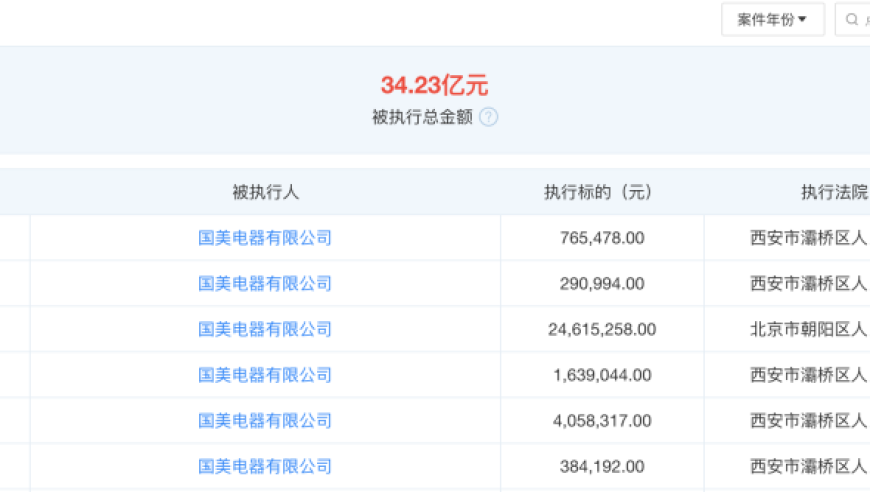Select the 1,639,044.00 amount cell
Screen dimensions: 870x492
602,375
